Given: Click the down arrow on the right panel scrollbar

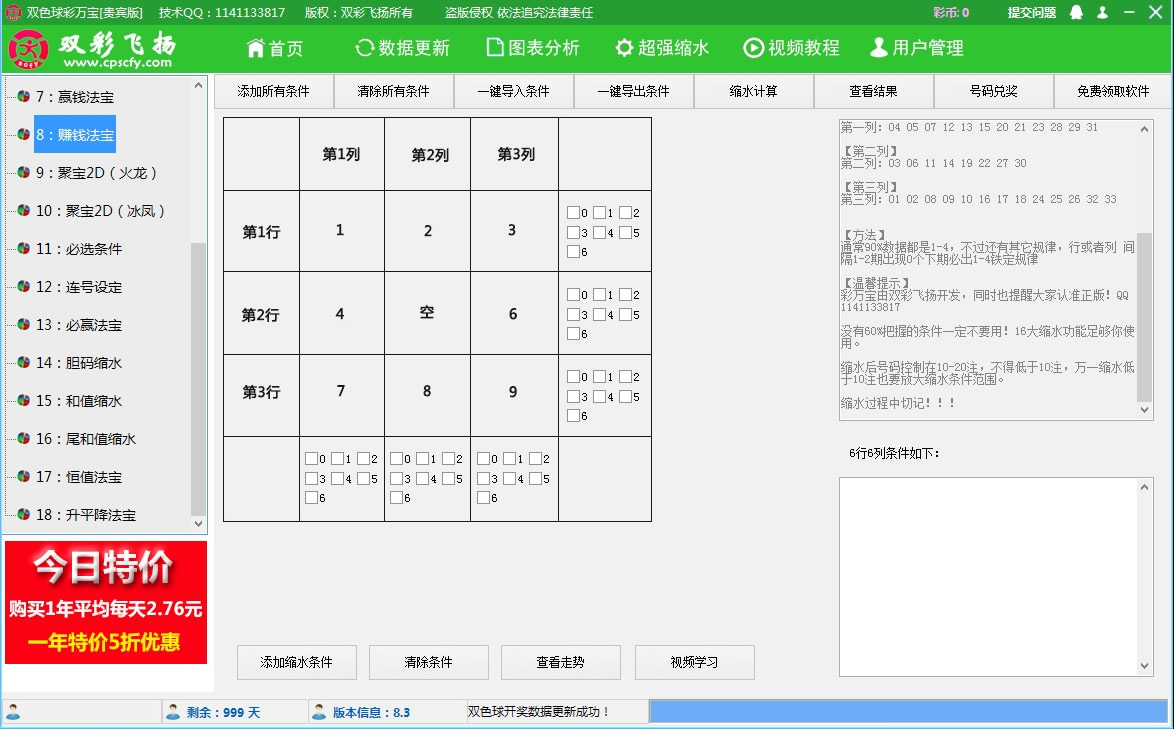Looking at the screenshot, I should [1144, 409].
